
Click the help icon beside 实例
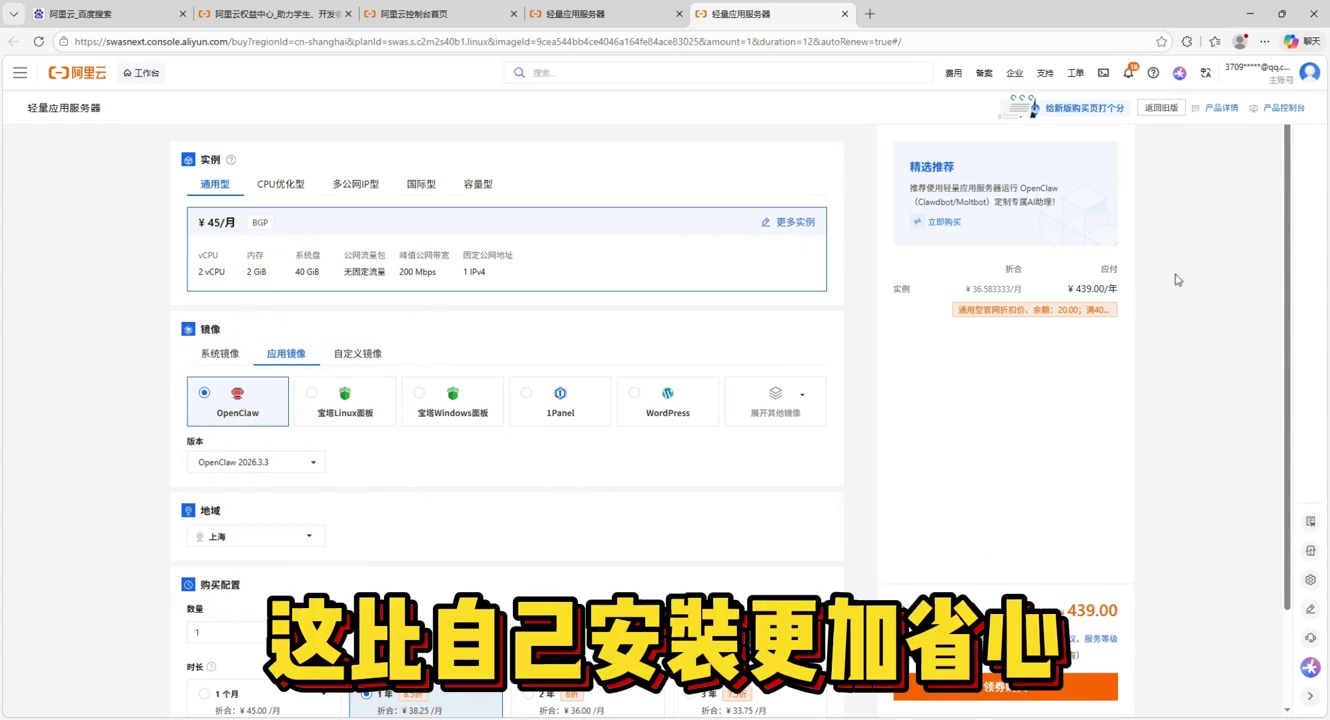(231, 160)
